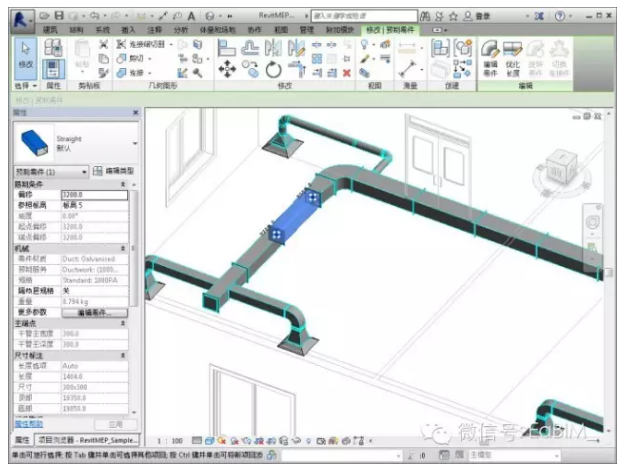The height and width of the screenshot is (471, 624).
Task: Collapse the 主端点 section in properties
Action: pyautogui.click(x=123, y=323)
